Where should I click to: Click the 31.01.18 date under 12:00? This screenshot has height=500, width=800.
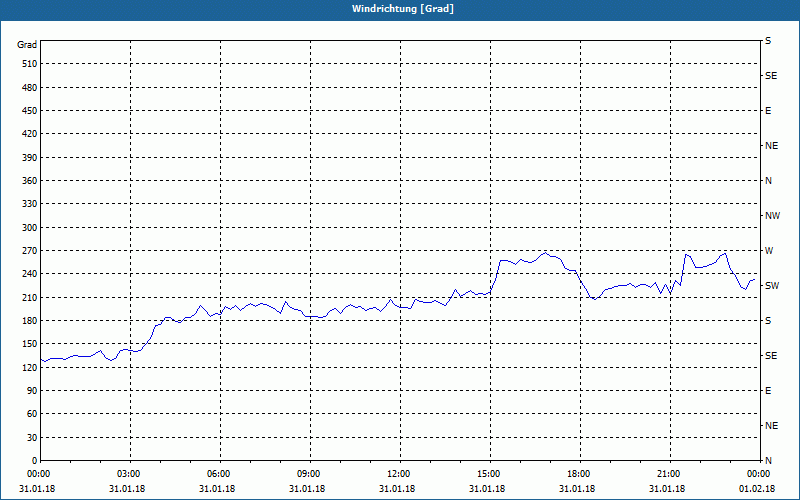point(397,489)
